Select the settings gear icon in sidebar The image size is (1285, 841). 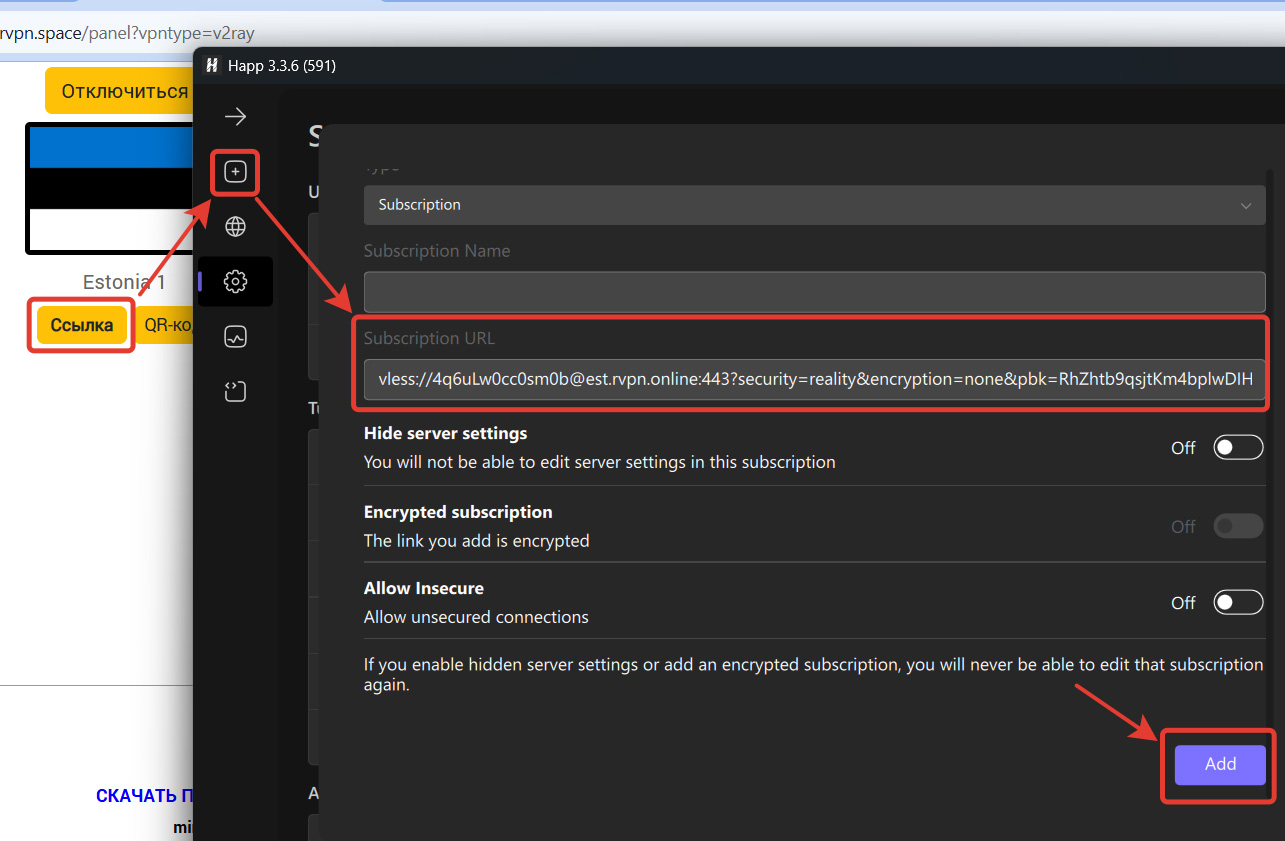(x=235, y=282)
